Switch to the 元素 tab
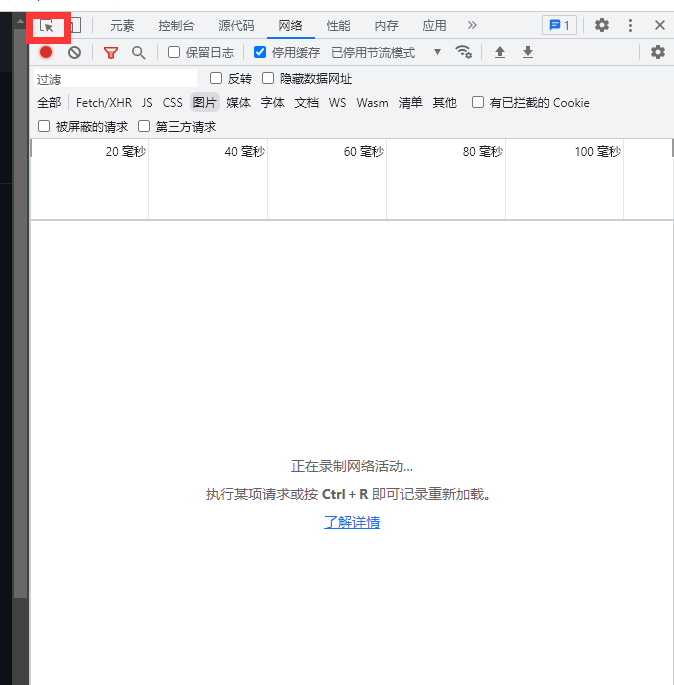The image size is (674, 685). 122,25
